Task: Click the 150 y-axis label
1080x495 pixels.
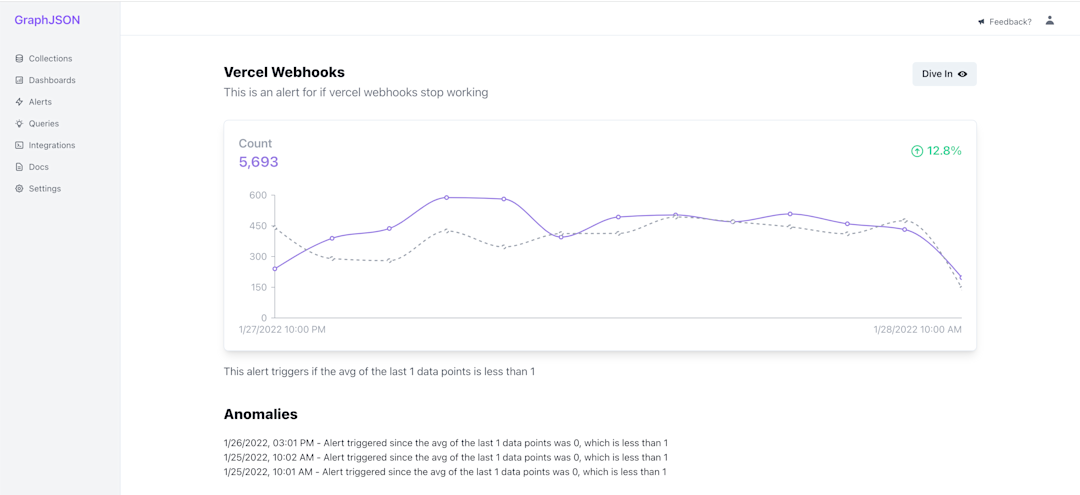Action: [x=258, y=287]
